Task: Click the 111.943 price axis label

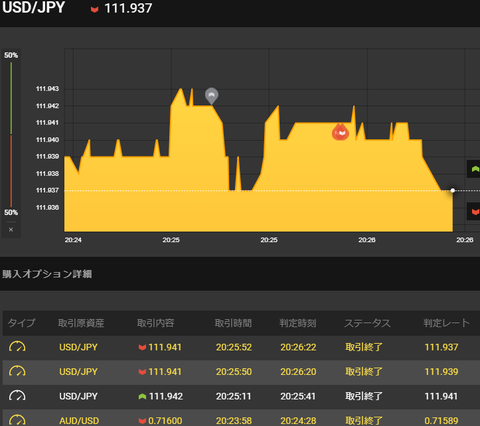Action: click(x=47, y=89)
